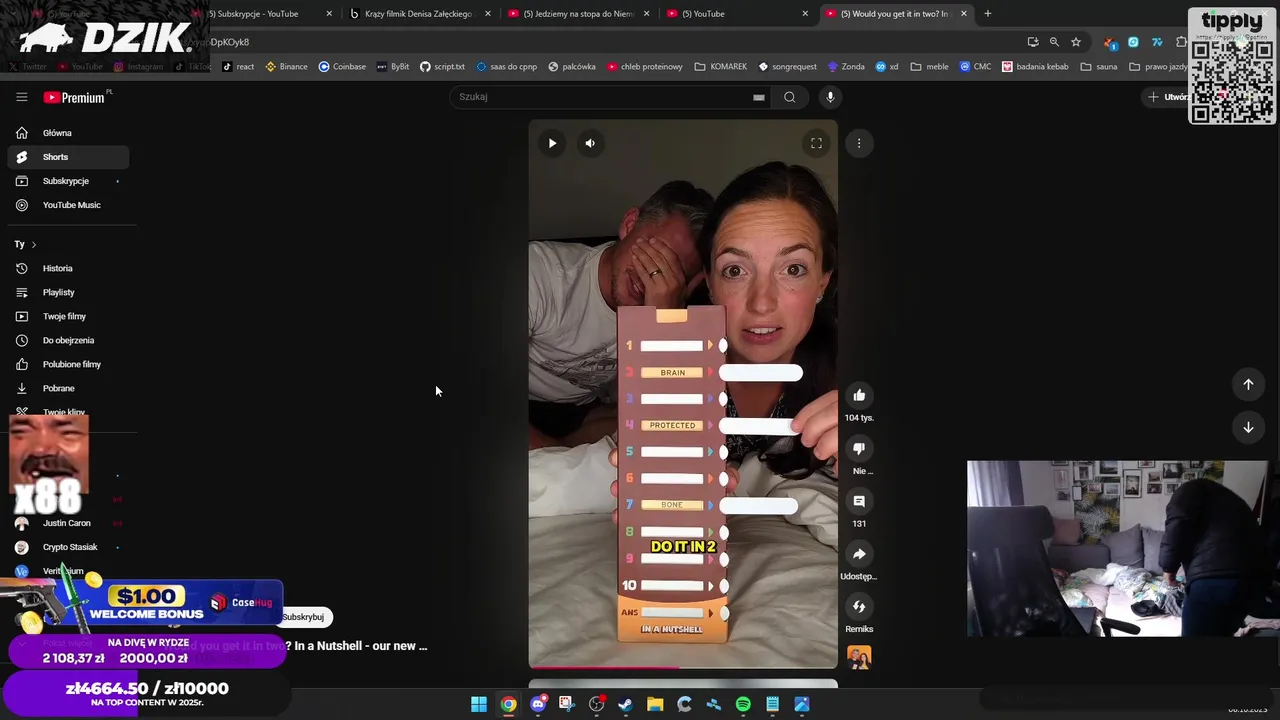Bookmark this page with the star icon
This screenshot has width=1280, height=720.
[x=1076, y=42]
